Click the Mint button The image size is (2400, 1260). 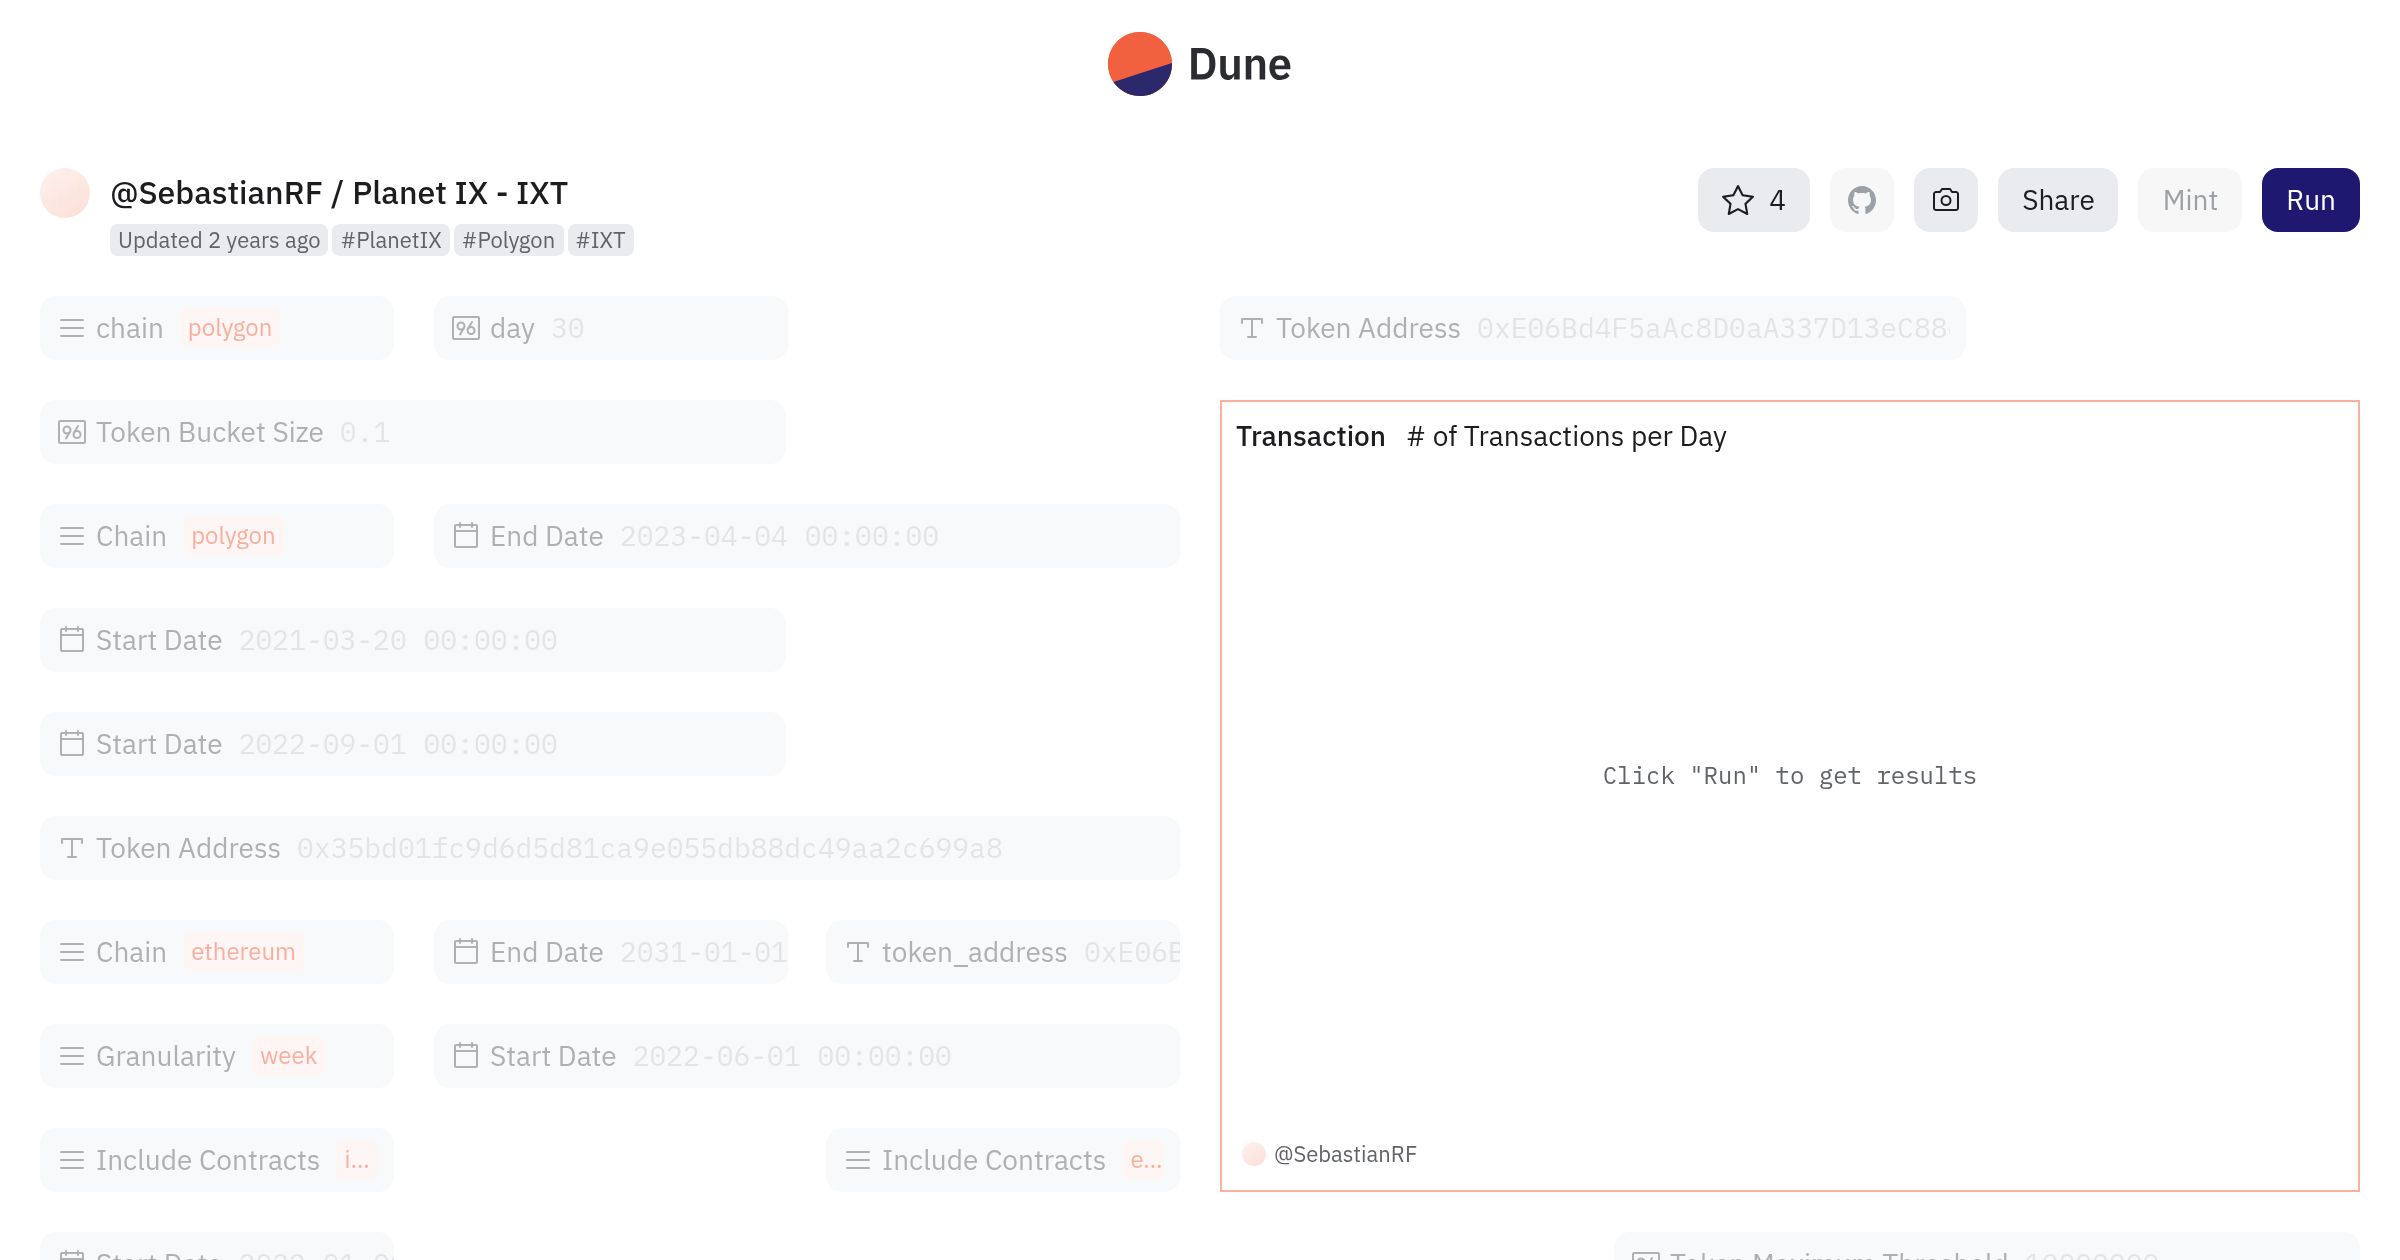tap(2190, 200)
